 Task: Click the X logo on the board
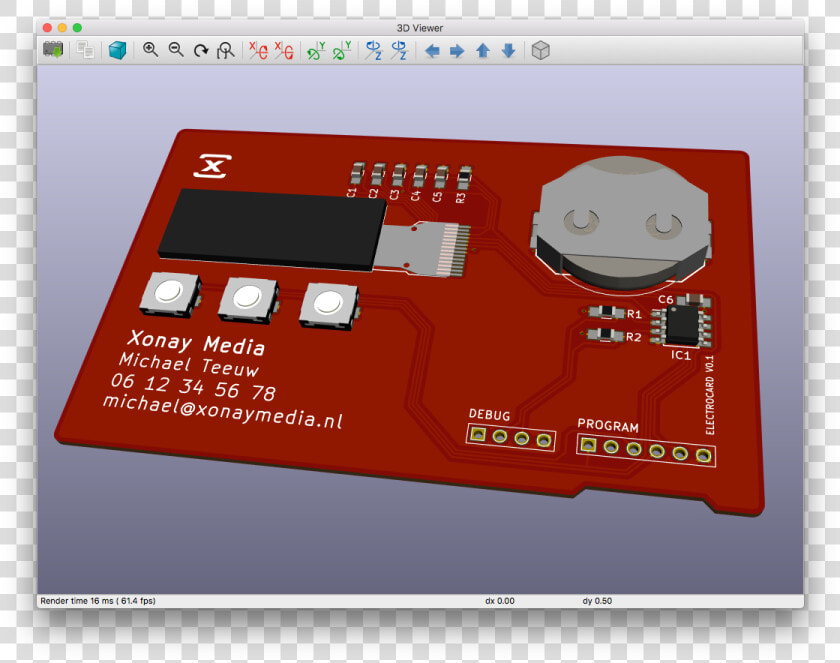coord(213,165)
